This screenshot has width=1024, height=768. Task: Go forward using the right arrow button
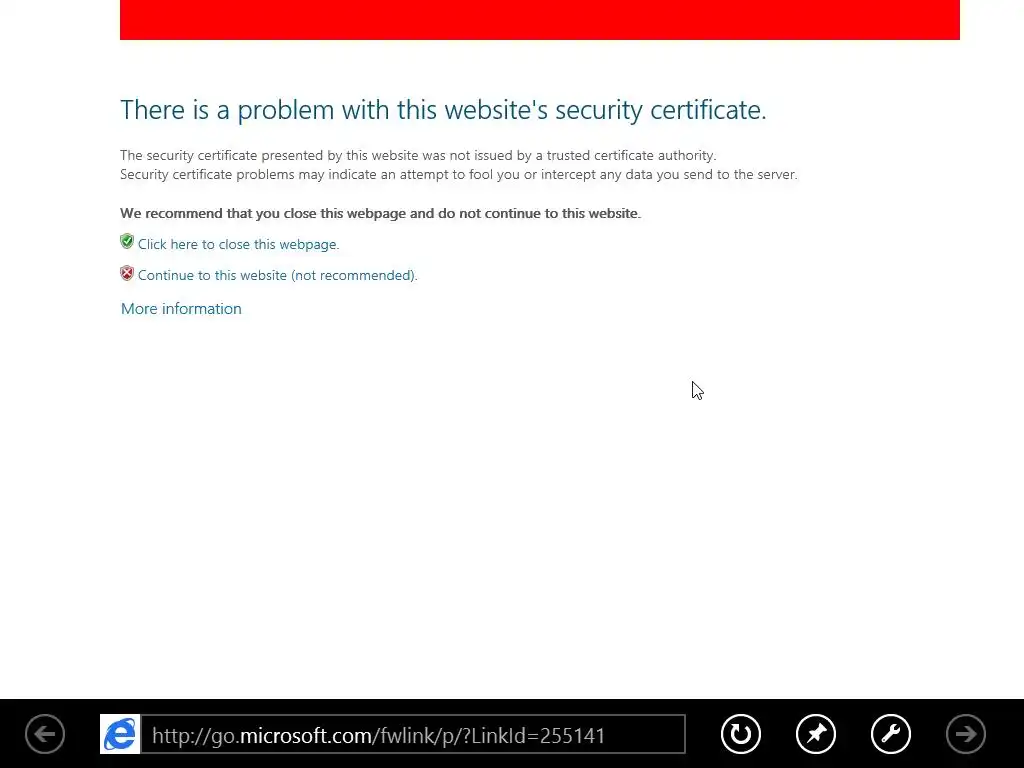[x=966, y=734]
